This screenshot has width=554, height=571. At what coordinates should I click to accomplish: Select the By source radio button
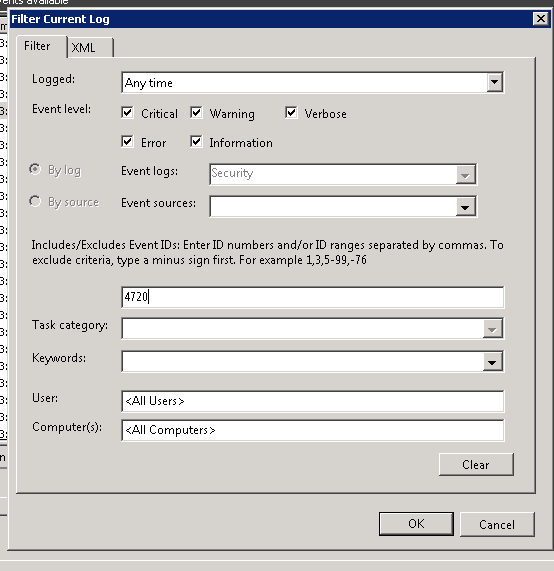pos(35,201)
